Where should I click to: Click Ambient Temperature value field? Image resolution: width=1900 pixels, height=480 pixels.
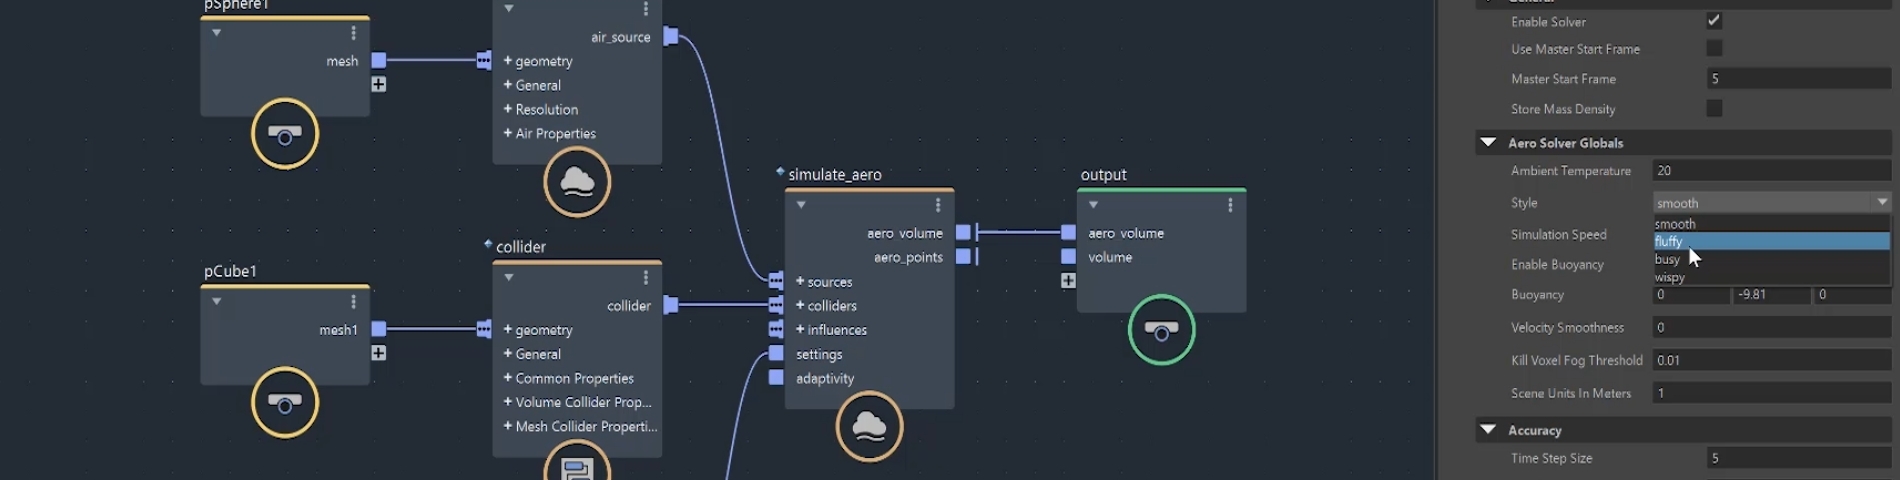pyautogui.click(x=1771, y=170)
